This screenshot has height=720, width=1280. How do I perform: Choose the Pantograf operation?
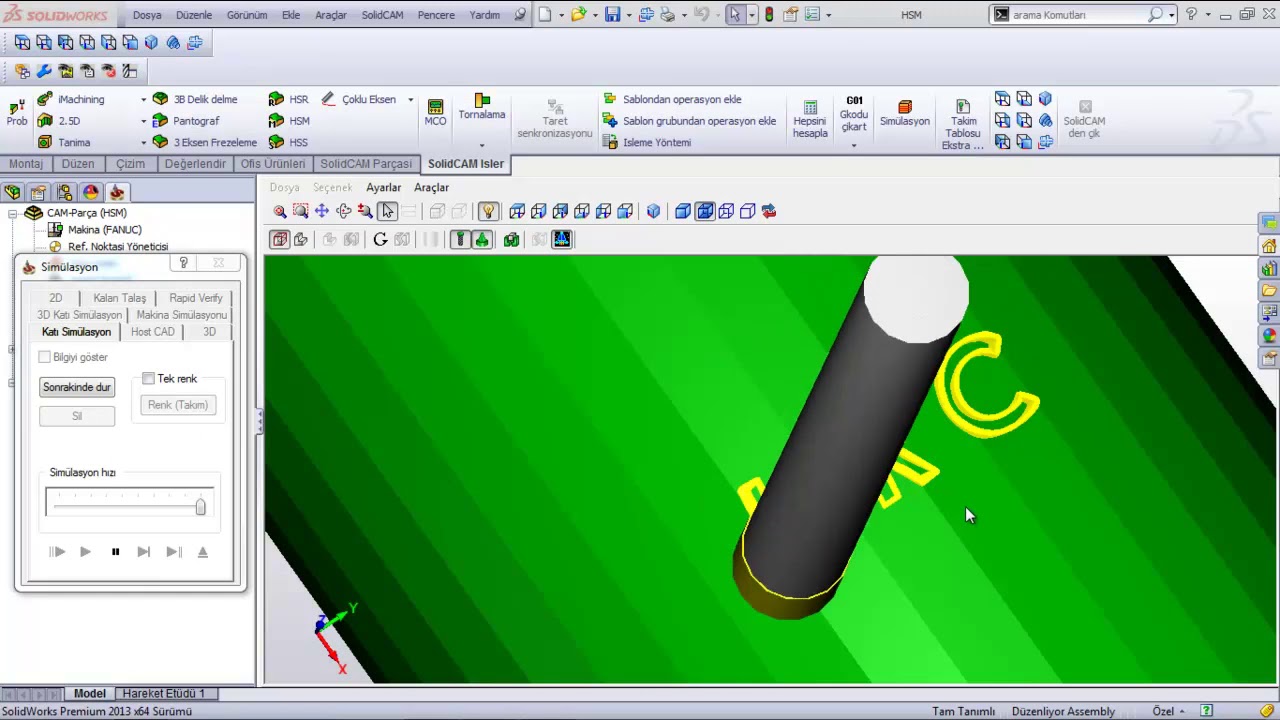click(186, 121)
